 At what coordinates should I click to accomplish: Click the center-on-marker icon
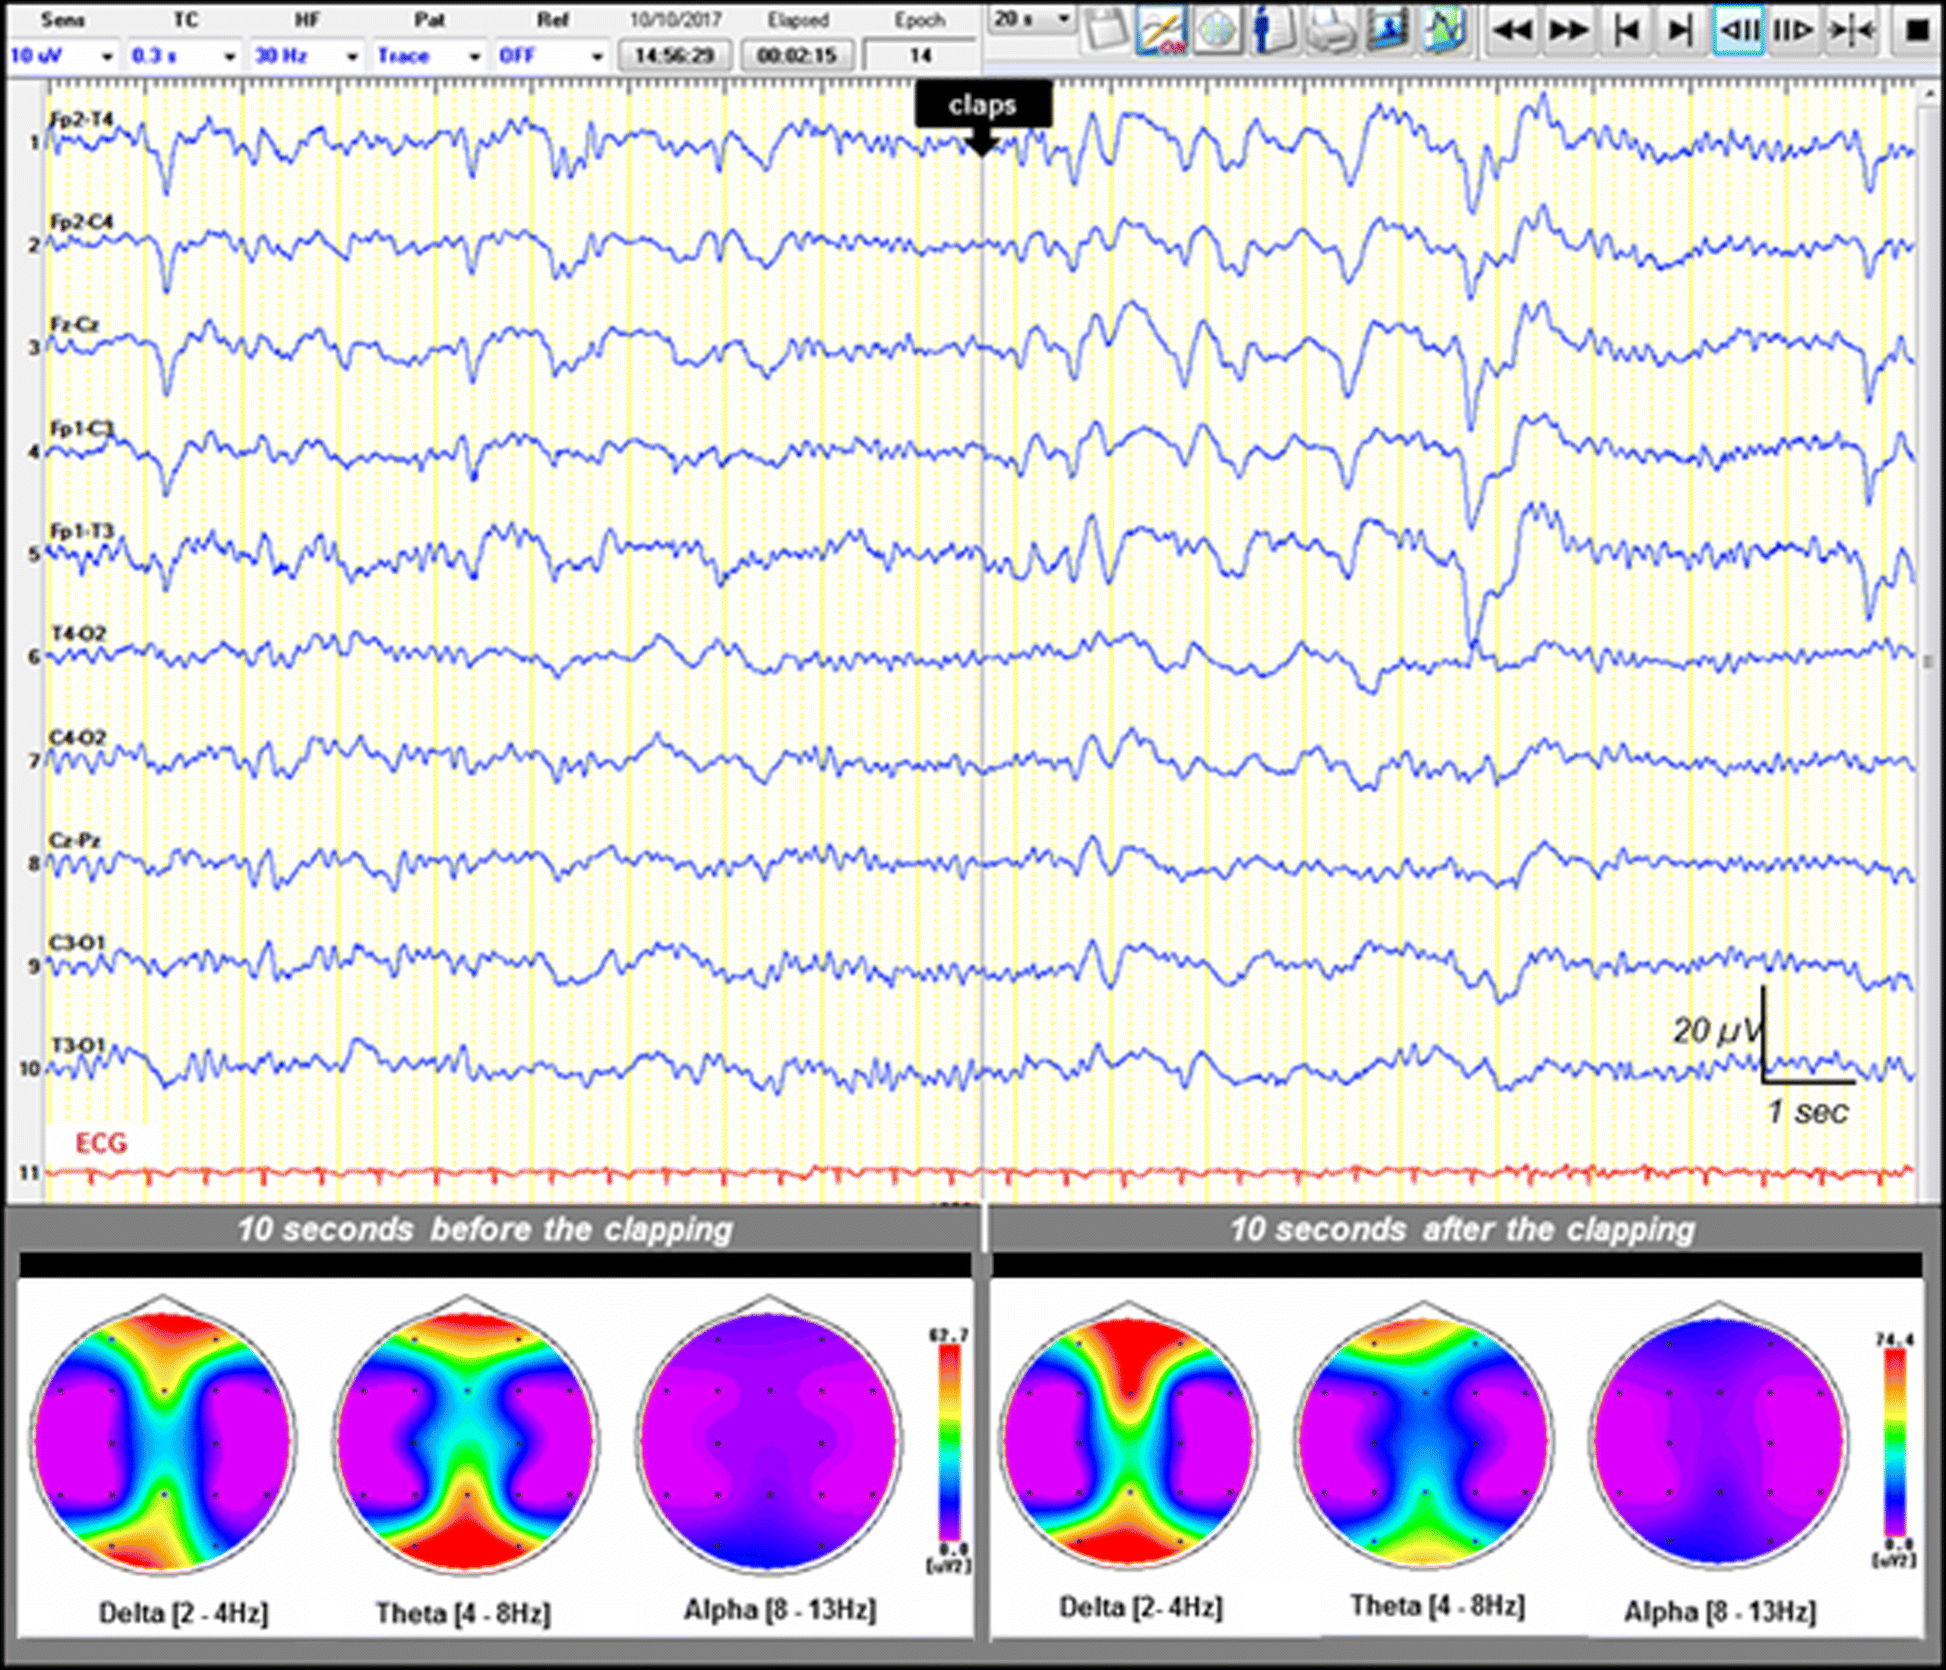coord(1850,30)
